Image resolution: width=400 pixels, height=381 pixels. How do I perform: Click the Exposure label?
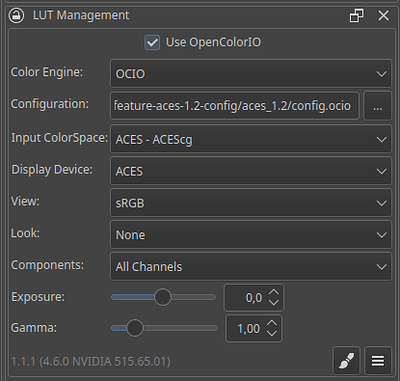[x=38, y=297]
